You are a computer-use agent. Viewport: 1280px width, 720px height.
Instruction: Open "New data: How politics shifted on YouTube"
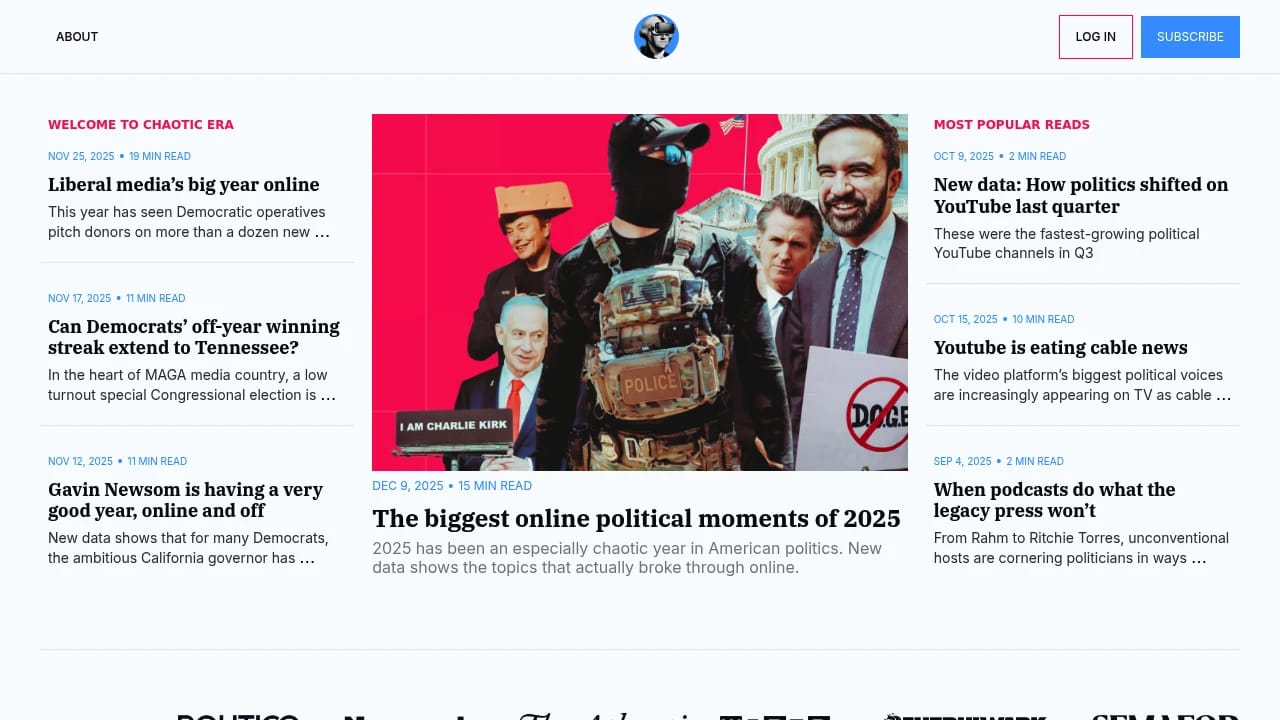1081,195
